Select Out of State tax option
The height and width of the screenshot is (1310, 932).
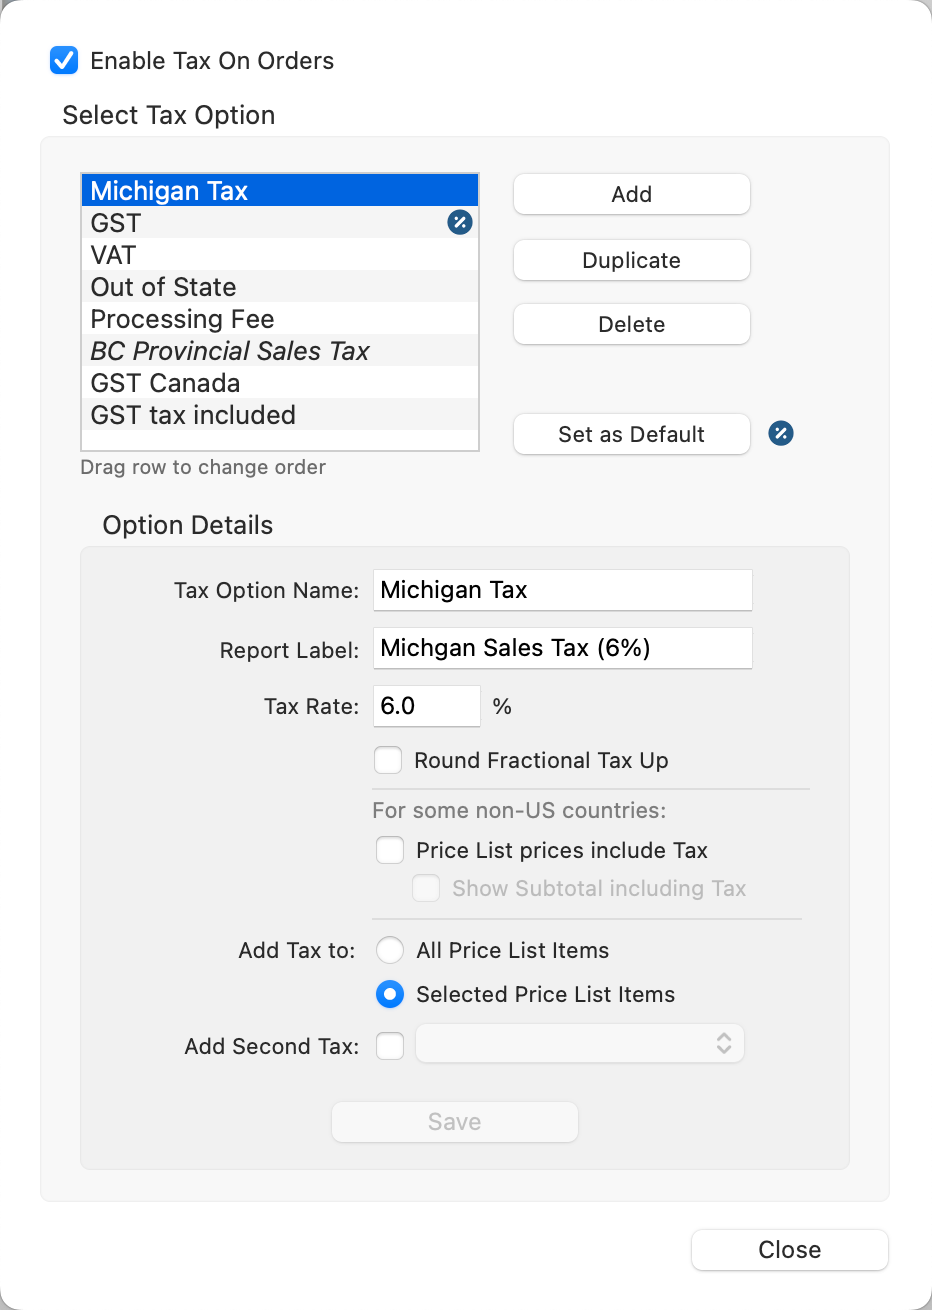(163, 287)
